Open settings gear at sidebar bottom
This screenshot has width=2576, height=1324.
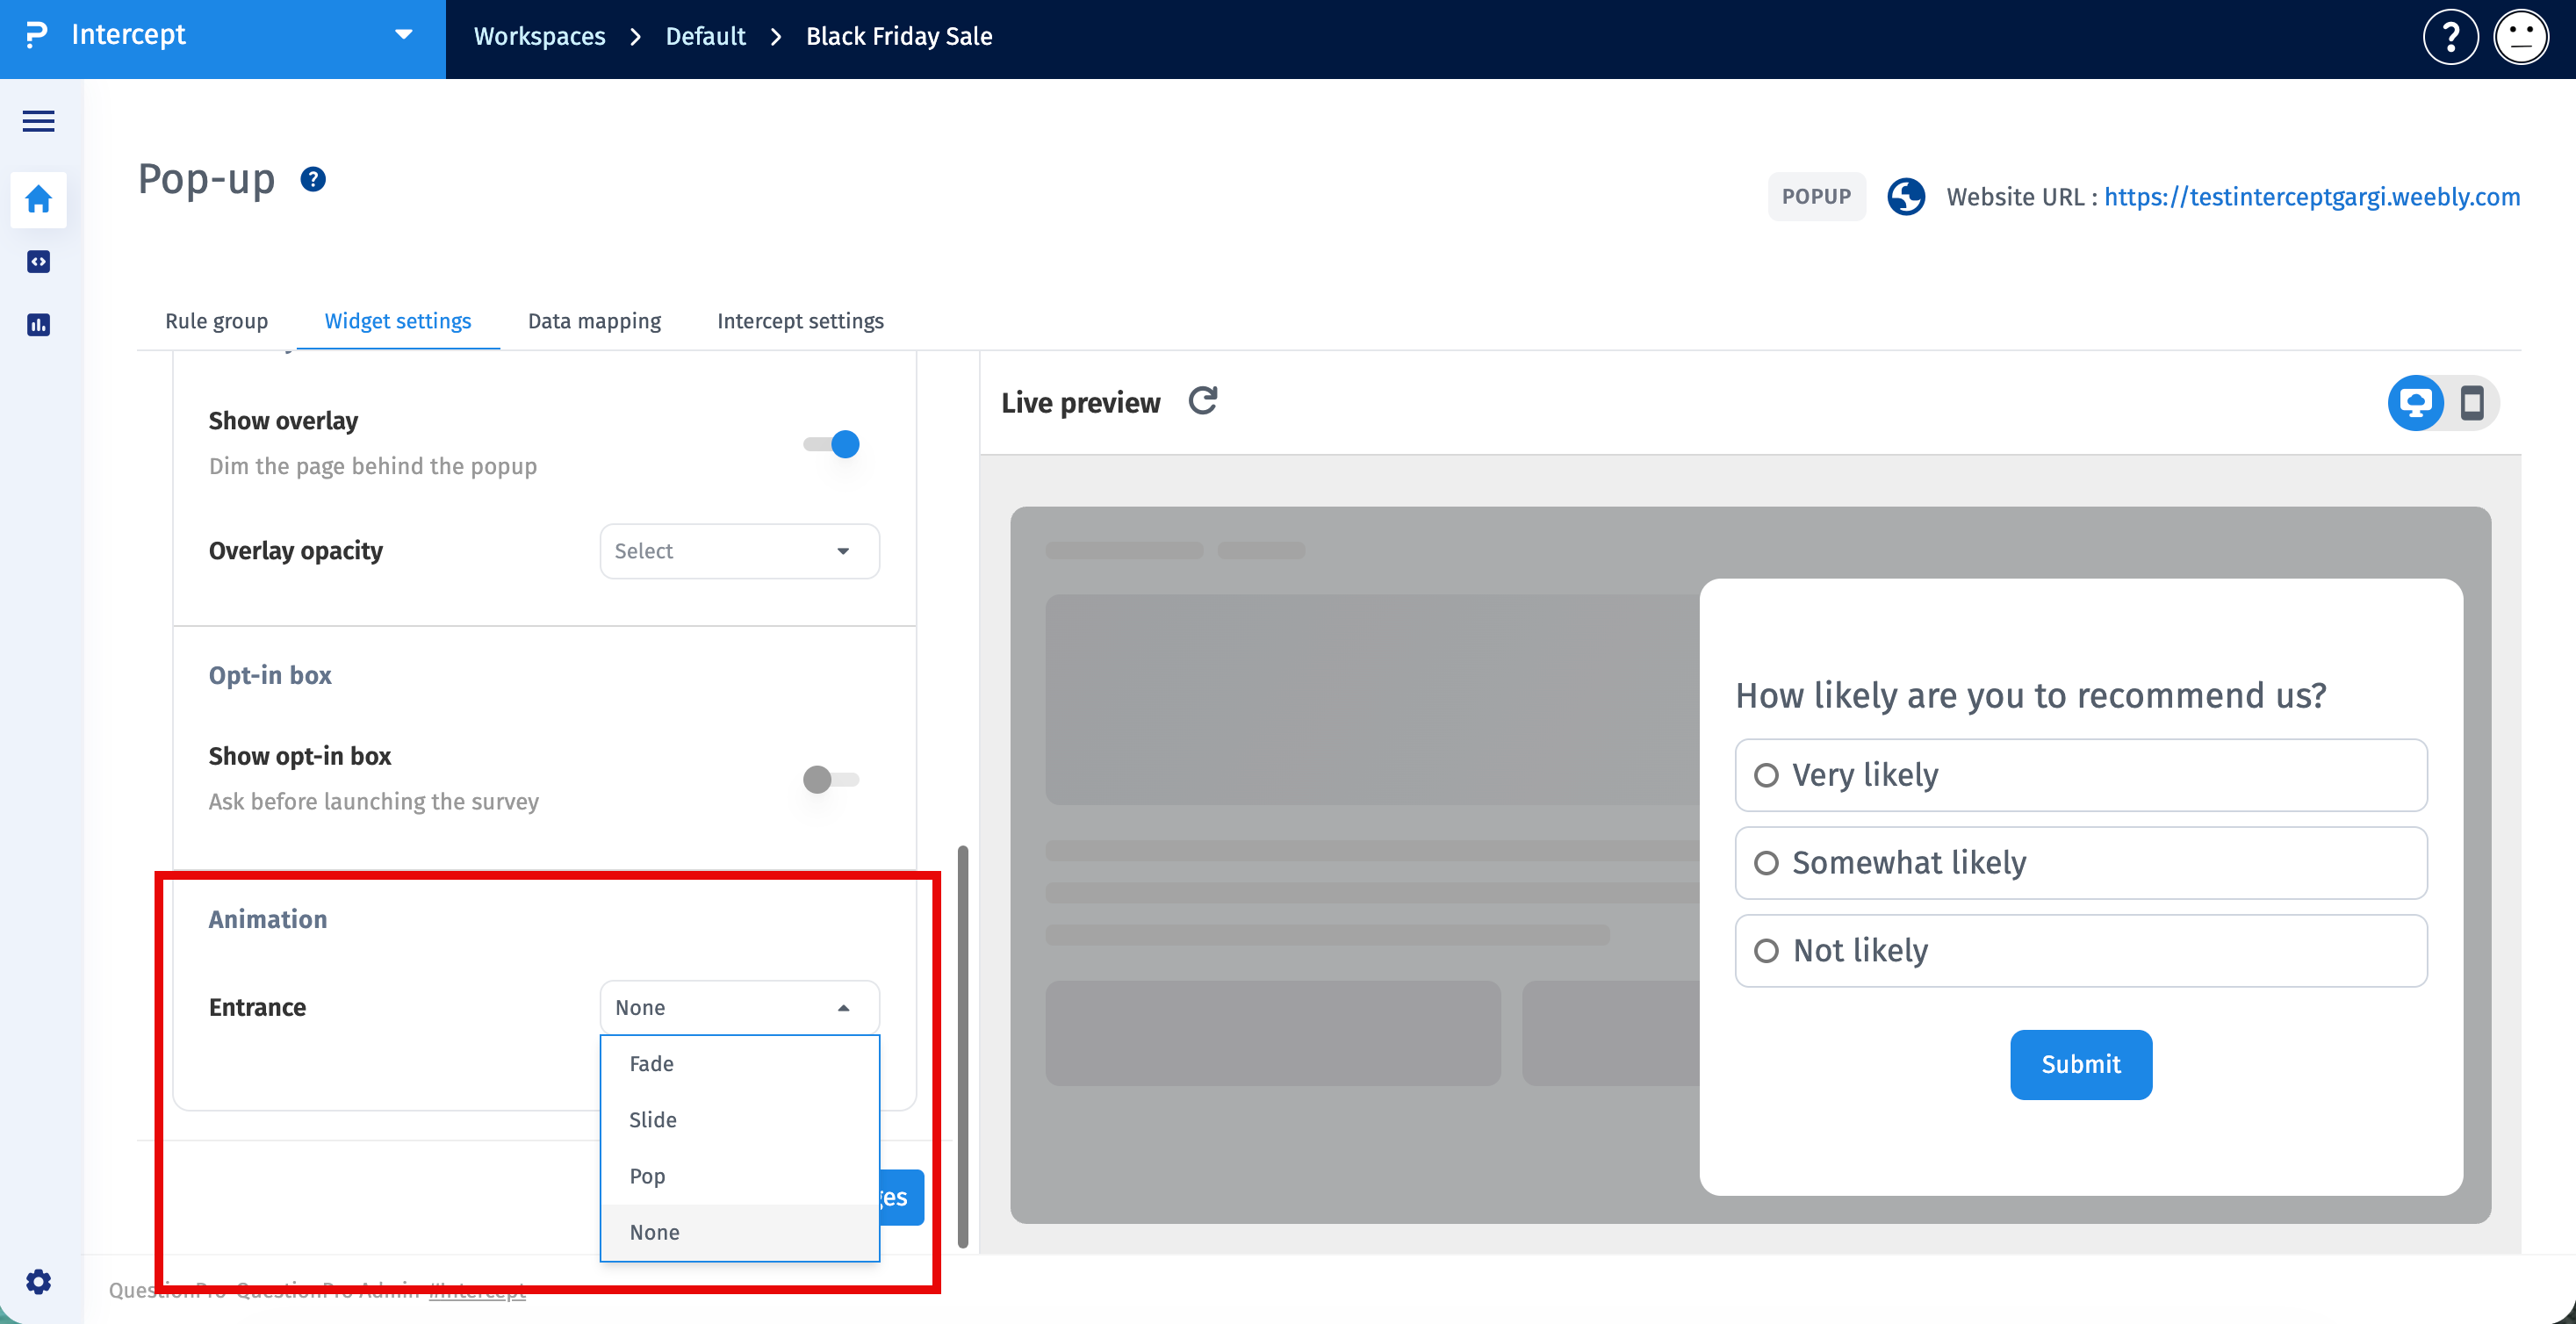coord(38,1282)
